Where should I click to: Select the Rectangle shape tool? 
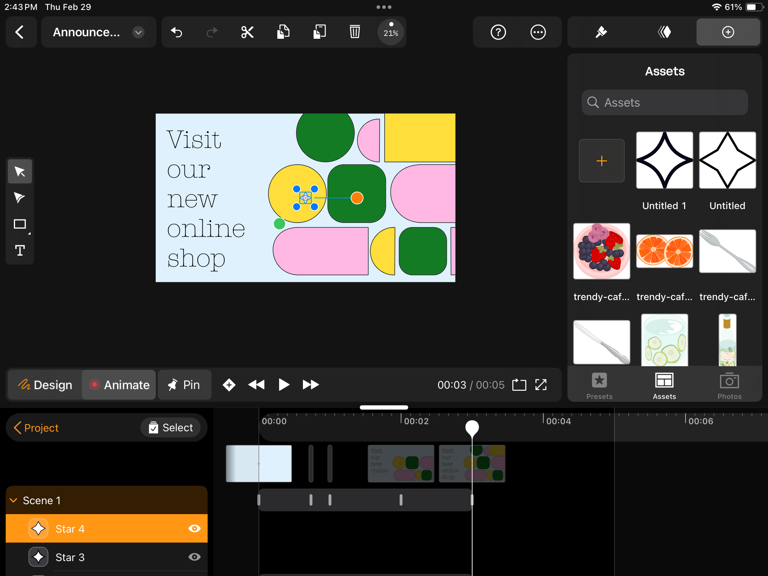pyautogui.click(x=20, y=224)
